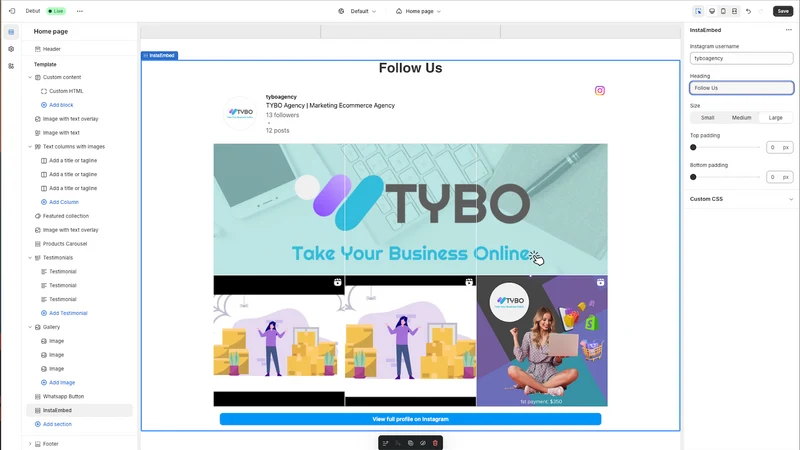Click the plus icon beside Add block
The height and width of the screenshot is (450, 800).
pos(44,105)
